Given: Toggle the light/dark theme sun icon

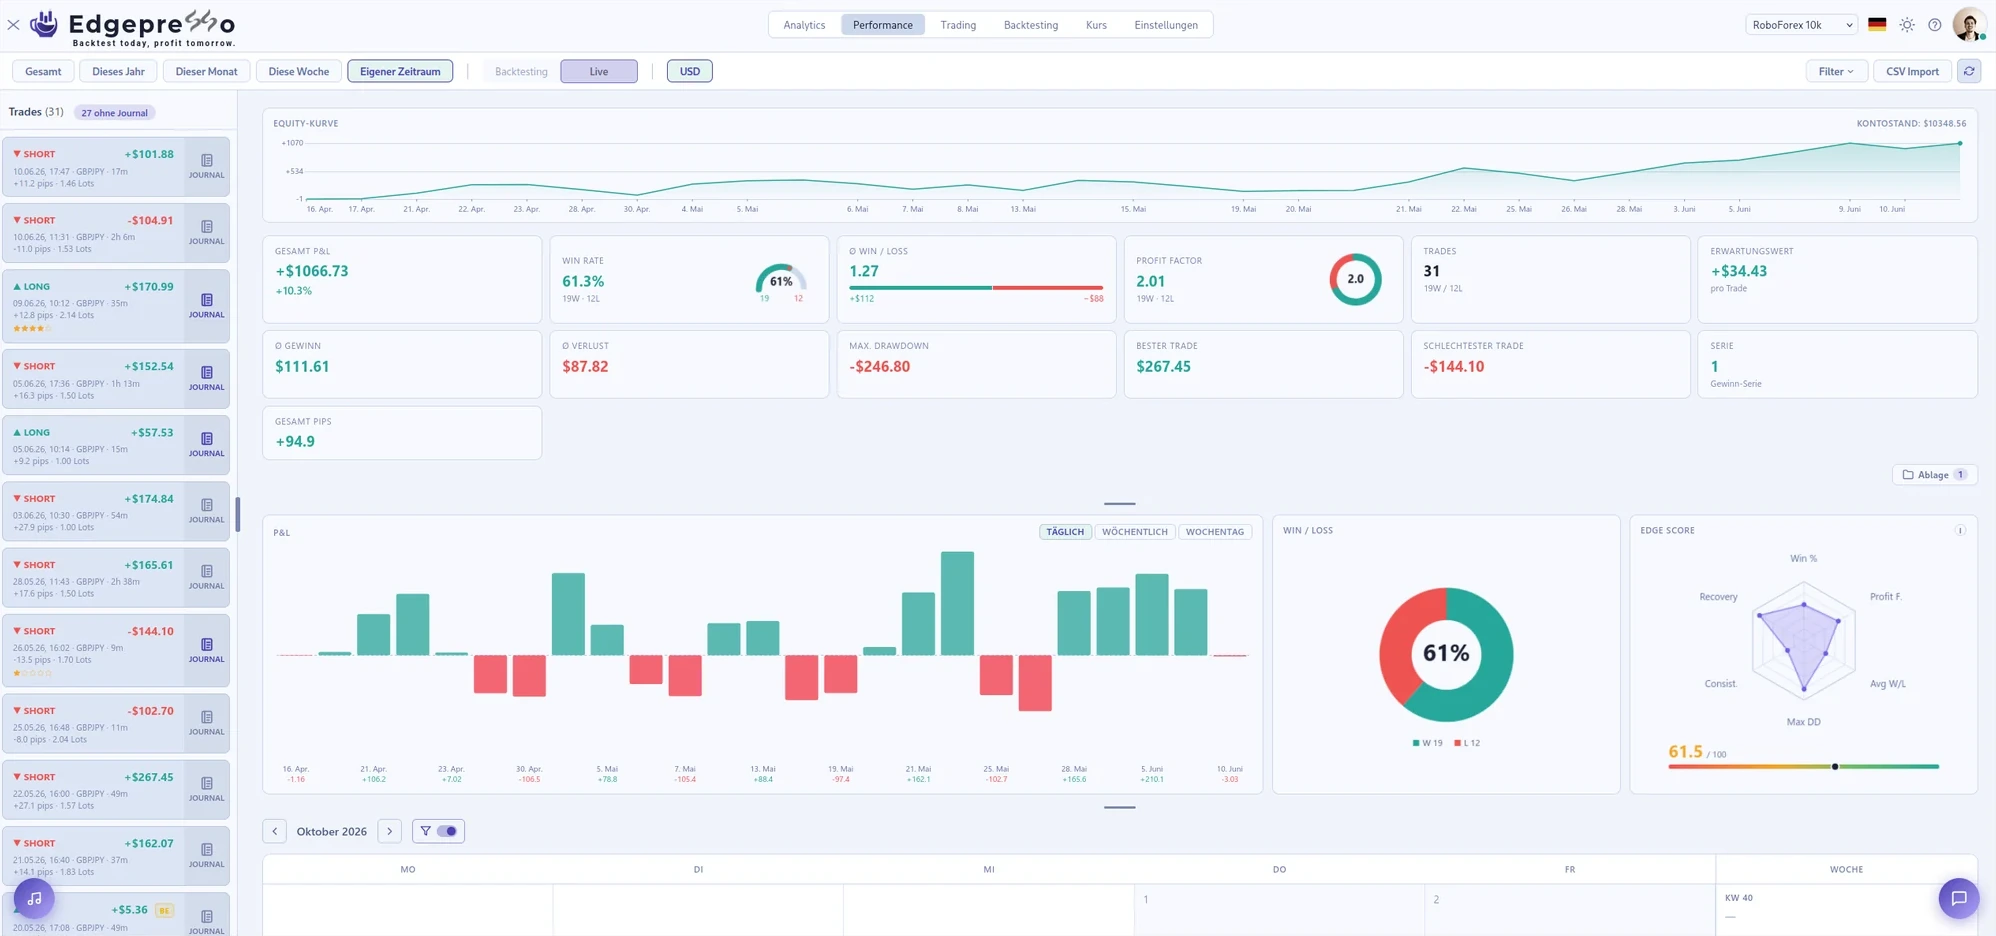Looking at the screenshot, I should coord(1907,25).
